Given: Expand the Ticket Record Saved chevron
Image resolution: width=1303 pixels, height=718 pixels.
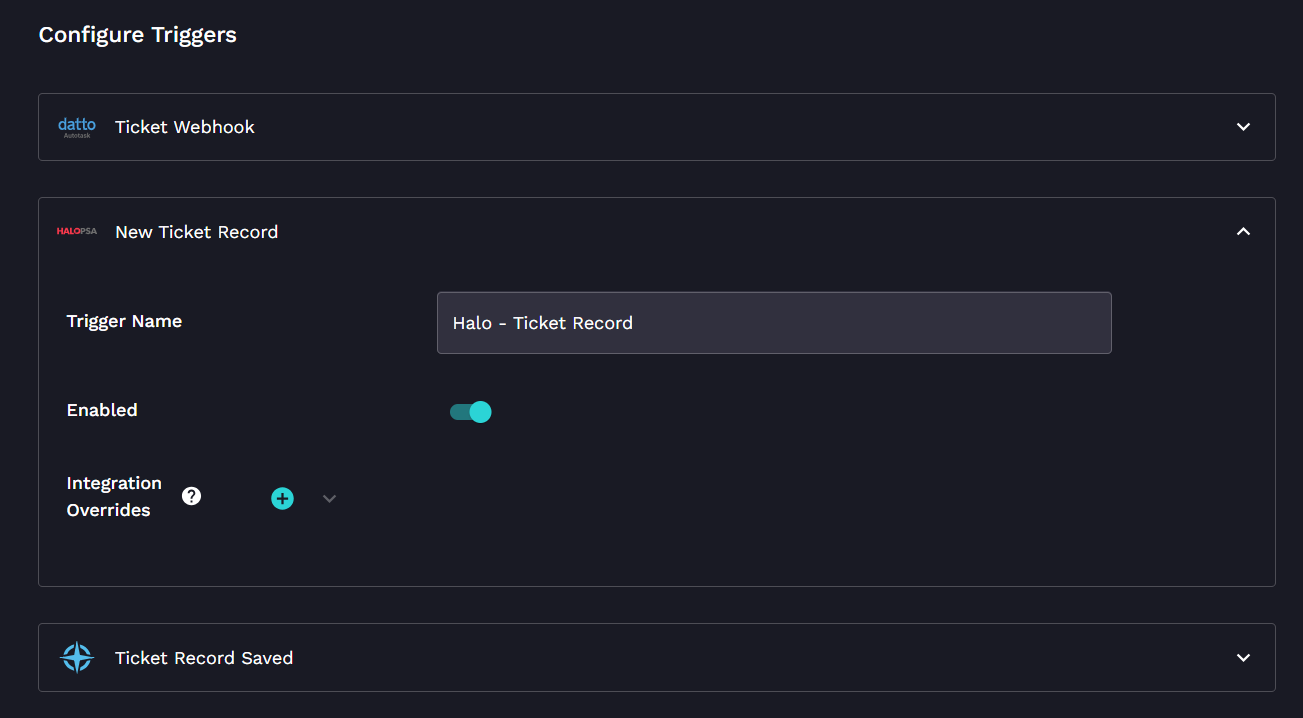Looking at the screenshot, I should [1243, 657].
